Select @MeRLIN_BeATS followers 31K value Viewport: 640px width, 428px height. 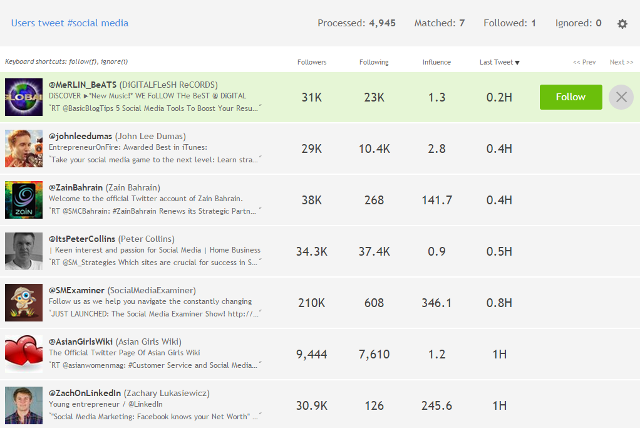(312, 97)
